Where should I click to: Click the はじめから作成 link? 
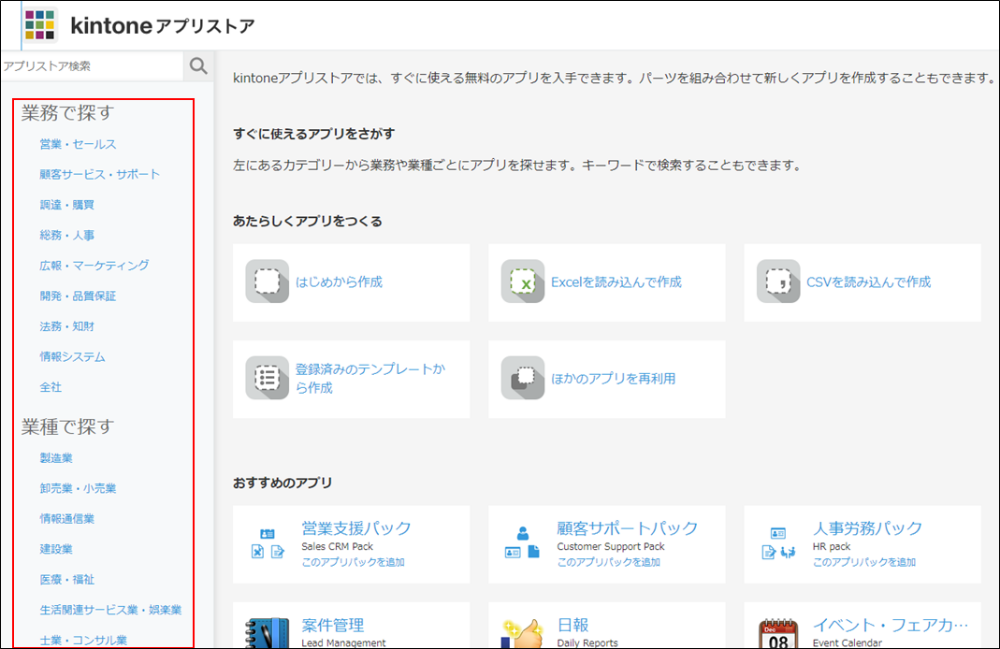[x=339, y=282]
